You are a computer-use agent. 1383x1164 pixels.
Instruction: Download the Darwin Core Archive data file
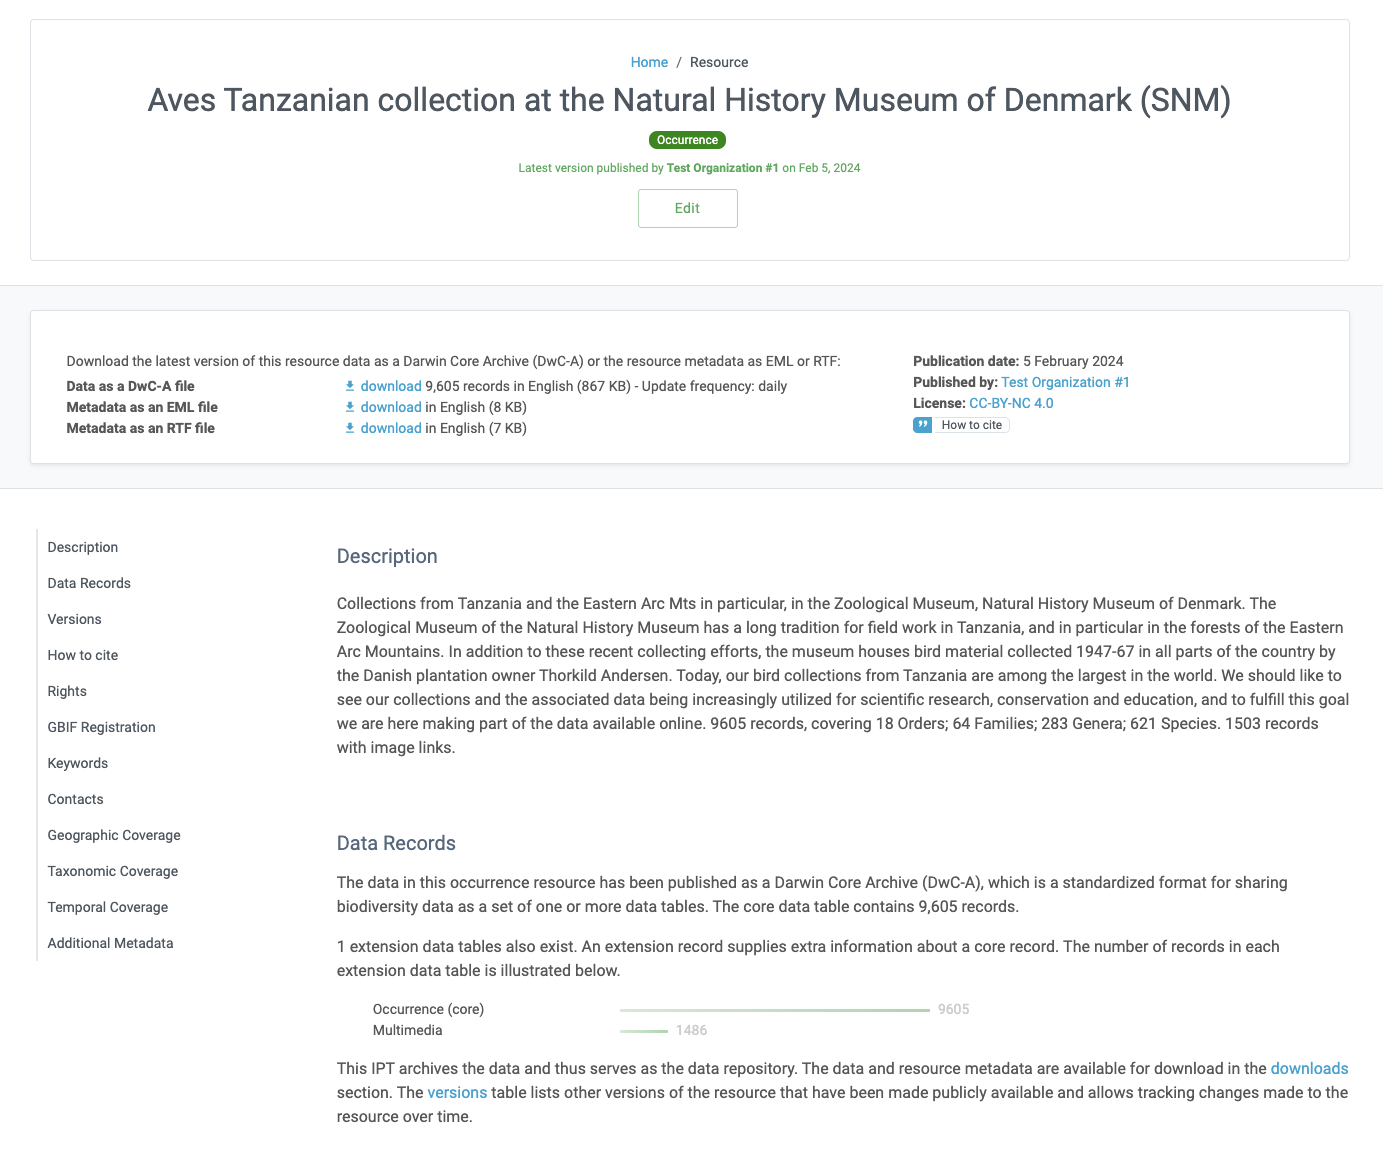pos(391,386)
